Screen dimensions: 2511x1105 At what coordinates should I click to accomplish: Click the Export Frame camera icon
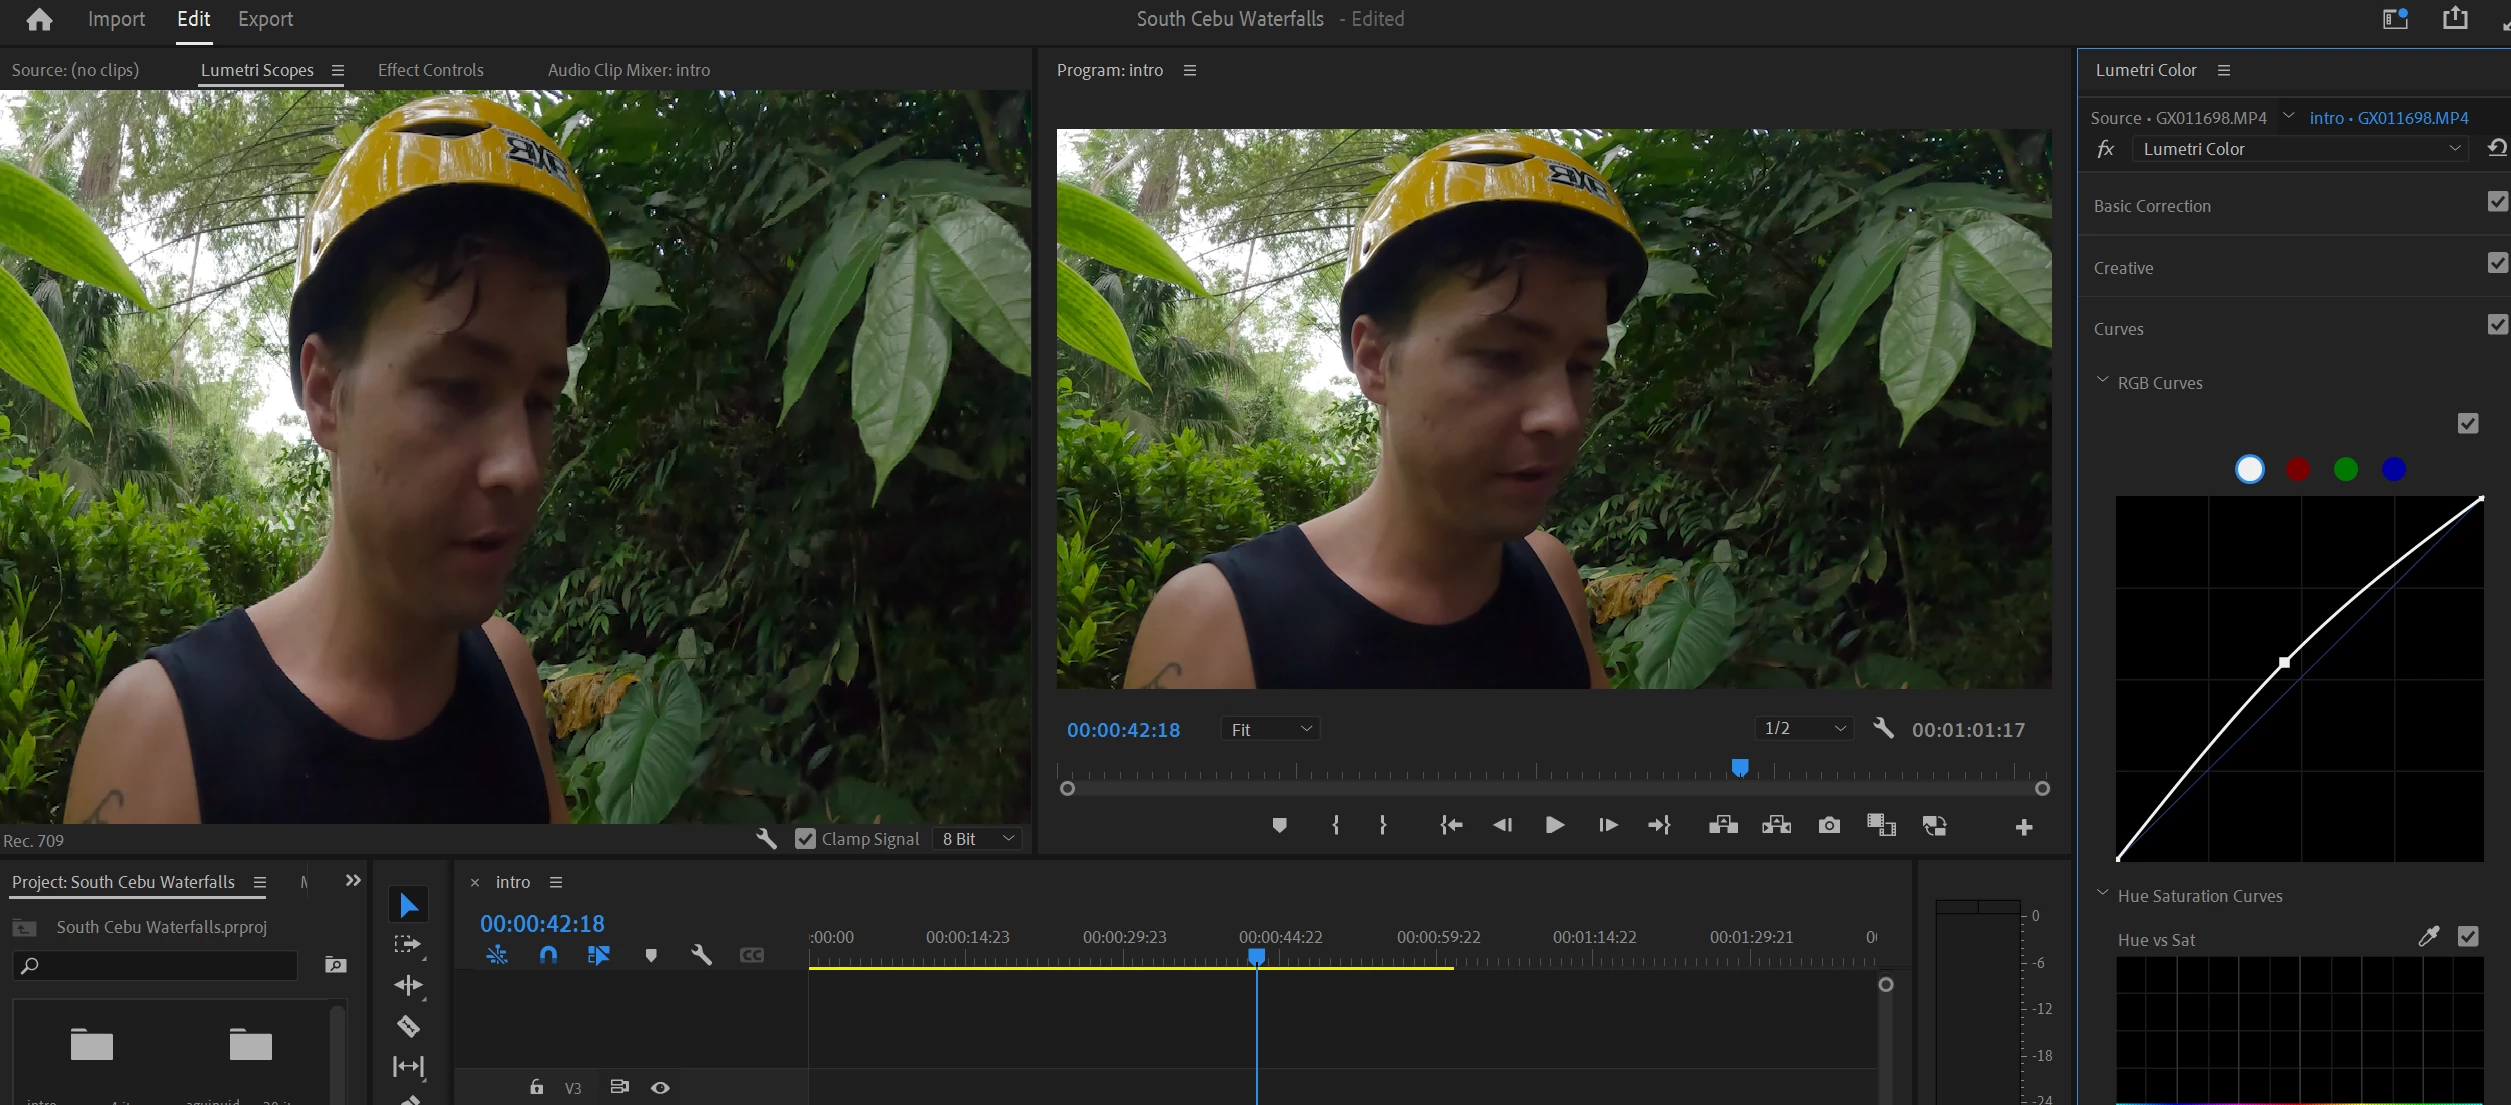tap(1828, 825)
